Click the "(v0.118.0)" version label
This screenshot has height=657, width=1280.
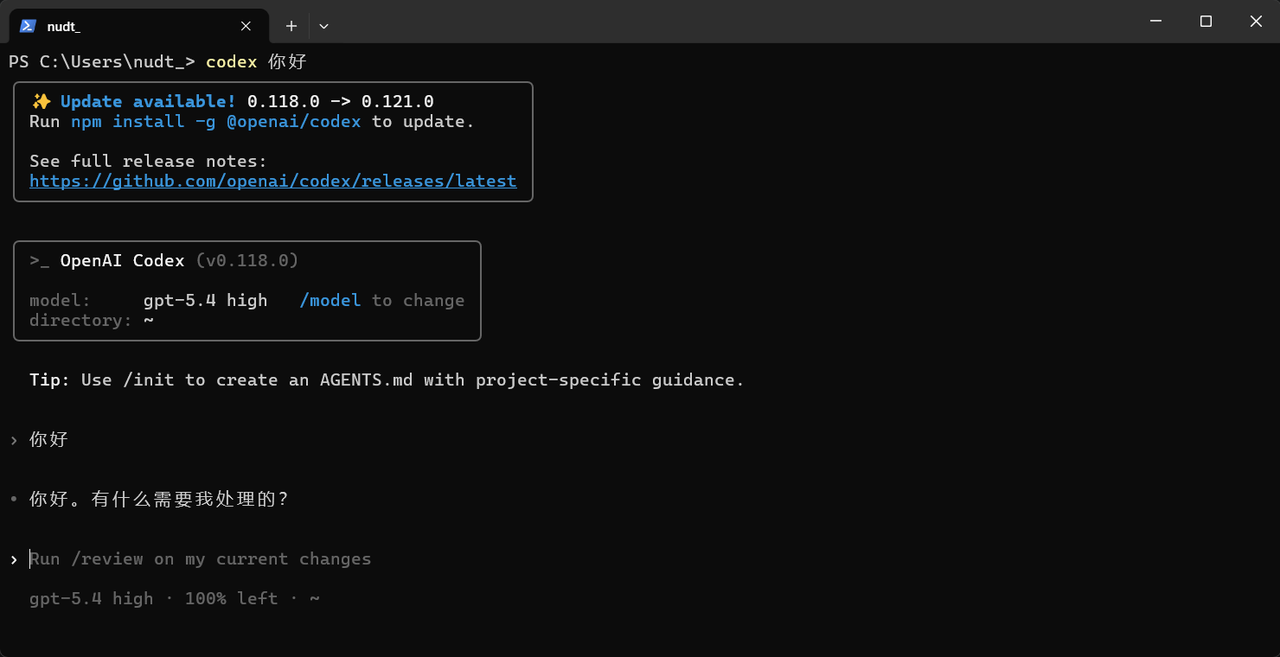(x=247, y=260)
